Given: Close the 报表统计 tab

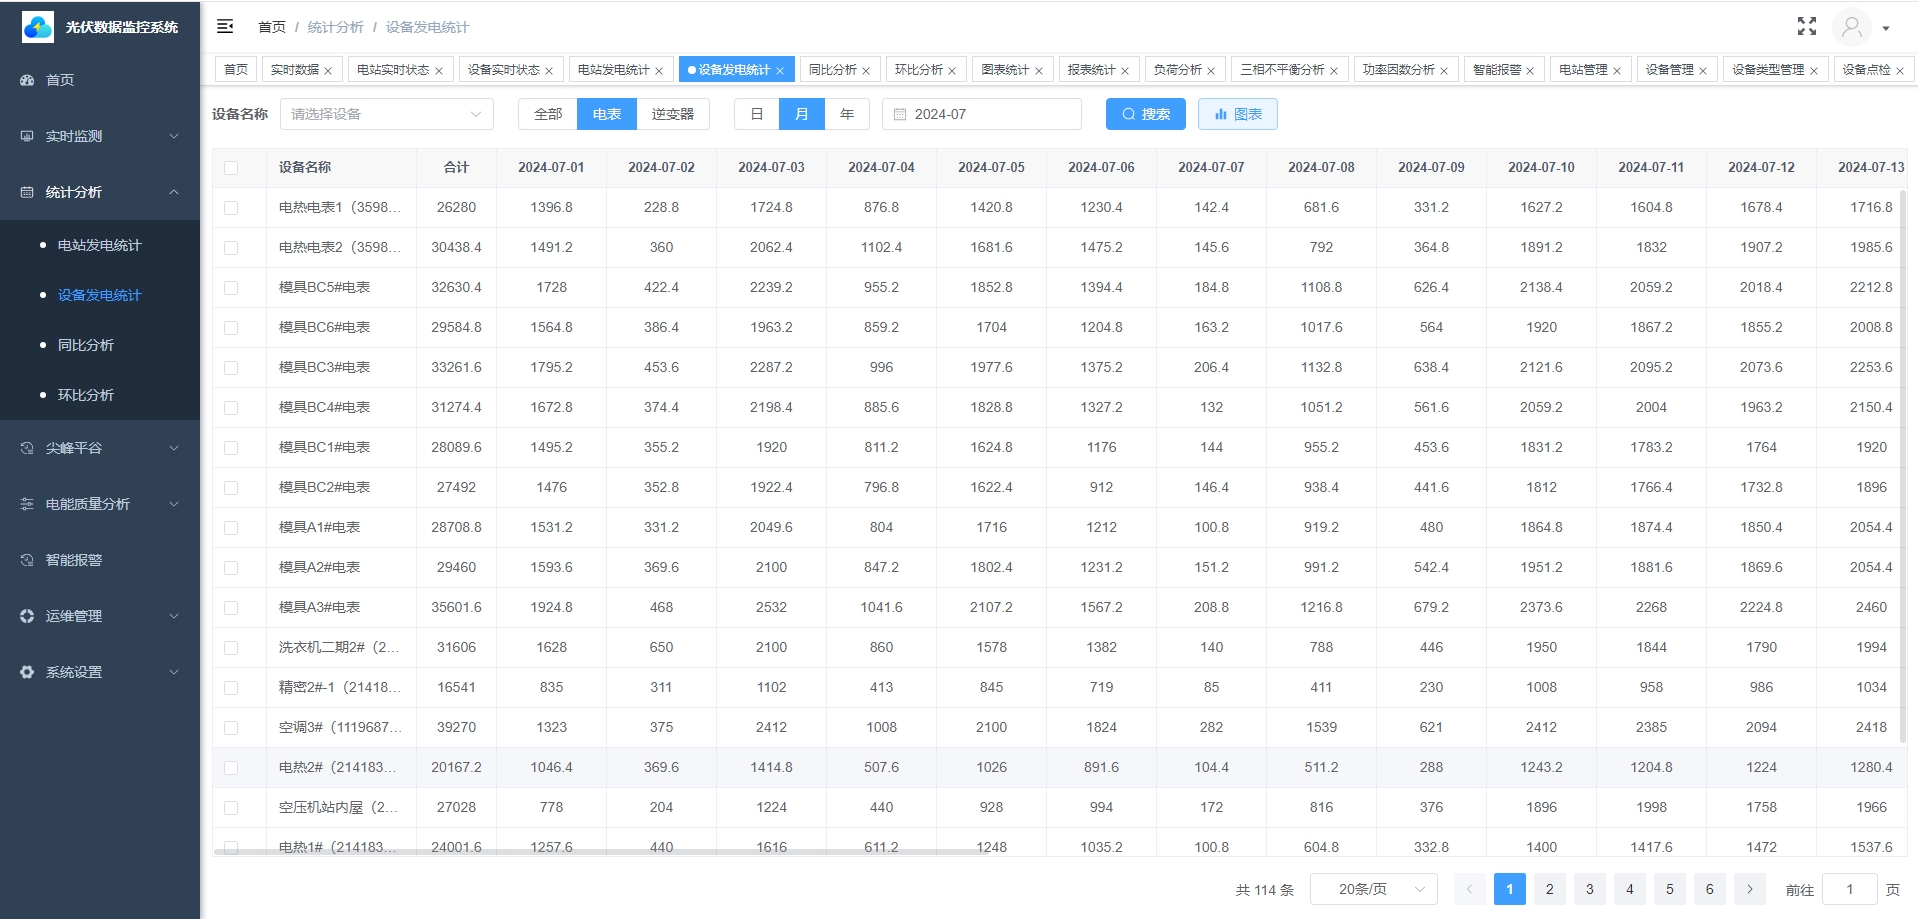Looking at the screenshot, I should click(x=1125, y=71).
